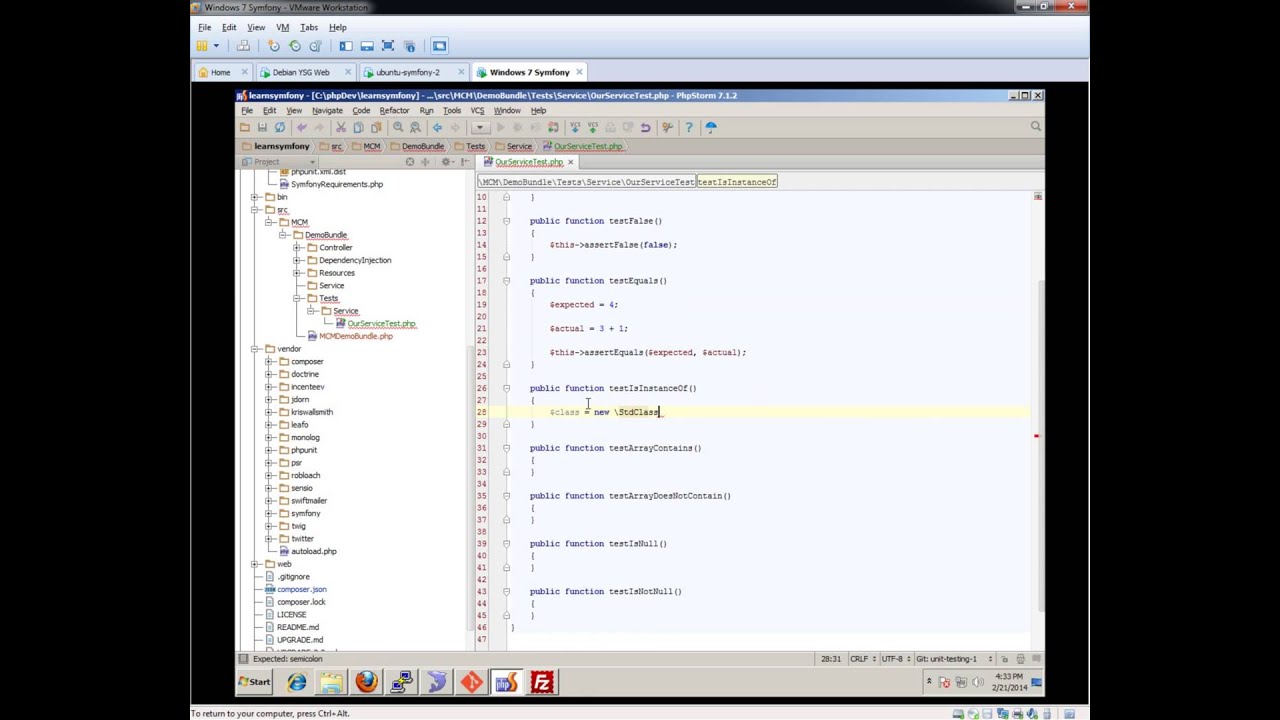Open VMware power options dropdown arrow

coord(215,46)
